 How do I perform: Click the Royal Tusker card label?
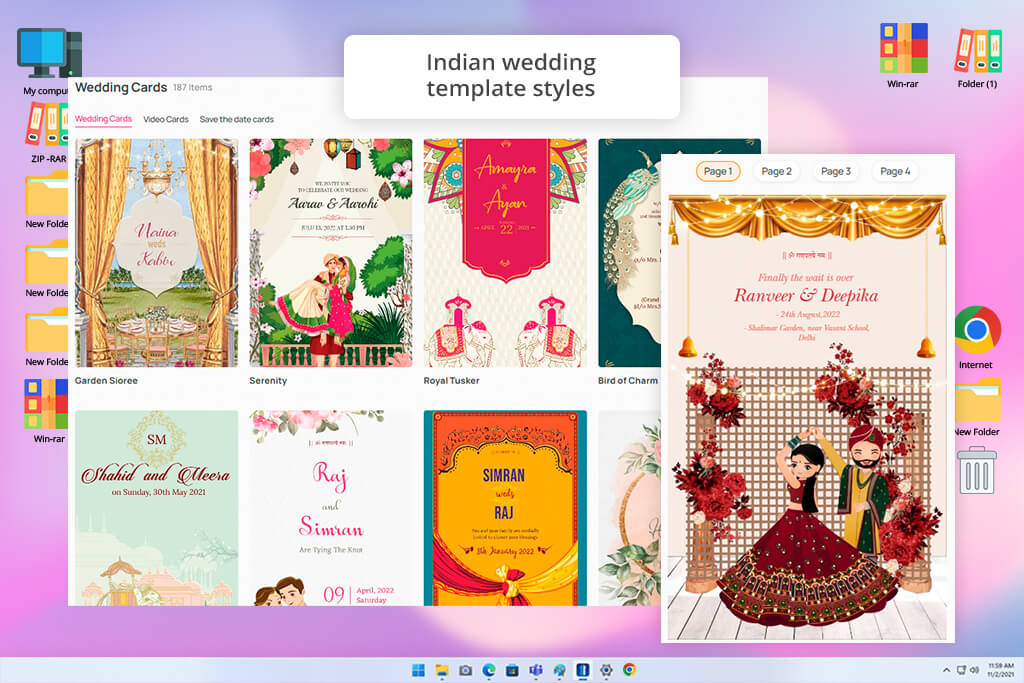point(452,381)
